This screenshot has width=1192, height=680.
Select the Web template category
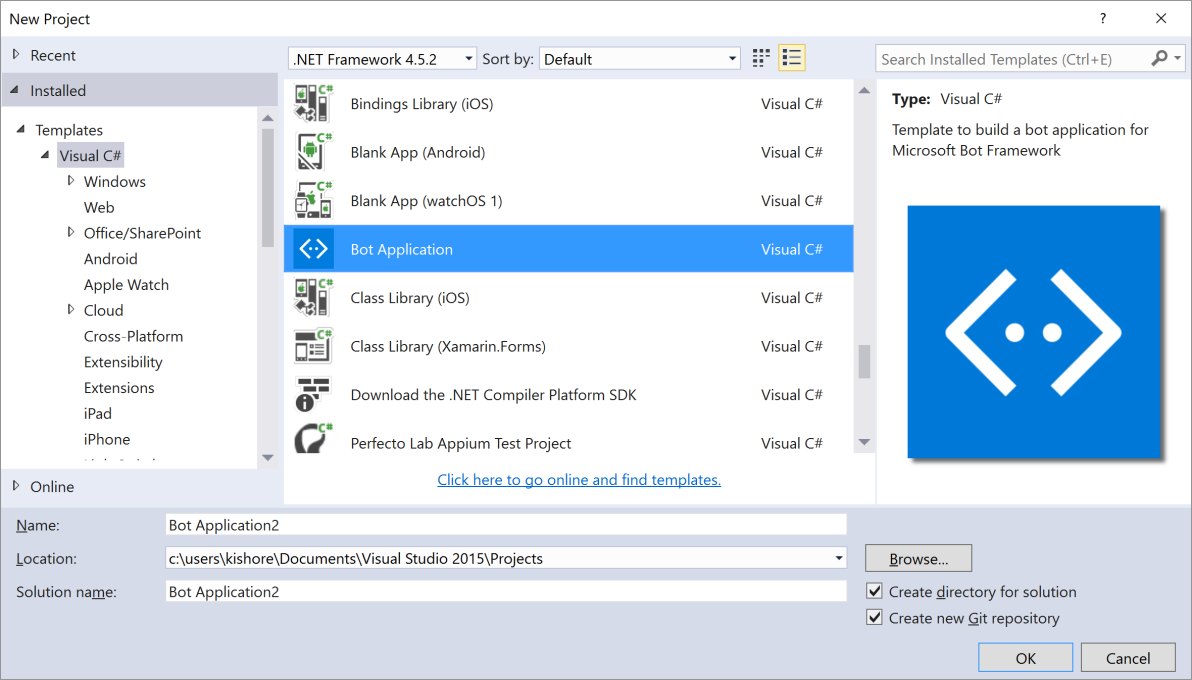[x=99, y=207]
